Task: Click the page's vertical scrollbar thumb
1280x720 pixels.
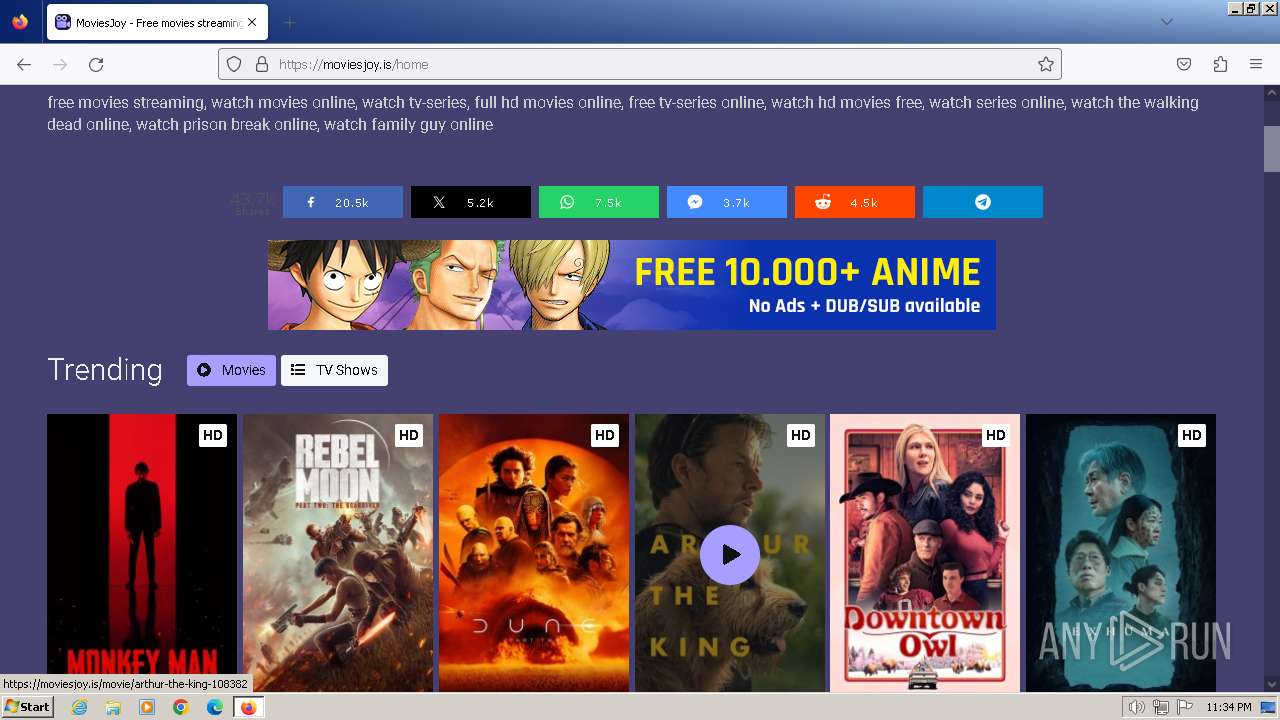Action: [1272, 150]
